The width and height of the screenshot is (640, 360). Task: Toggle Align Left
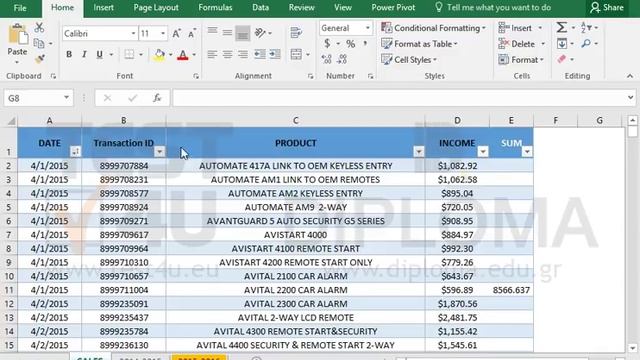click(212, 54)
